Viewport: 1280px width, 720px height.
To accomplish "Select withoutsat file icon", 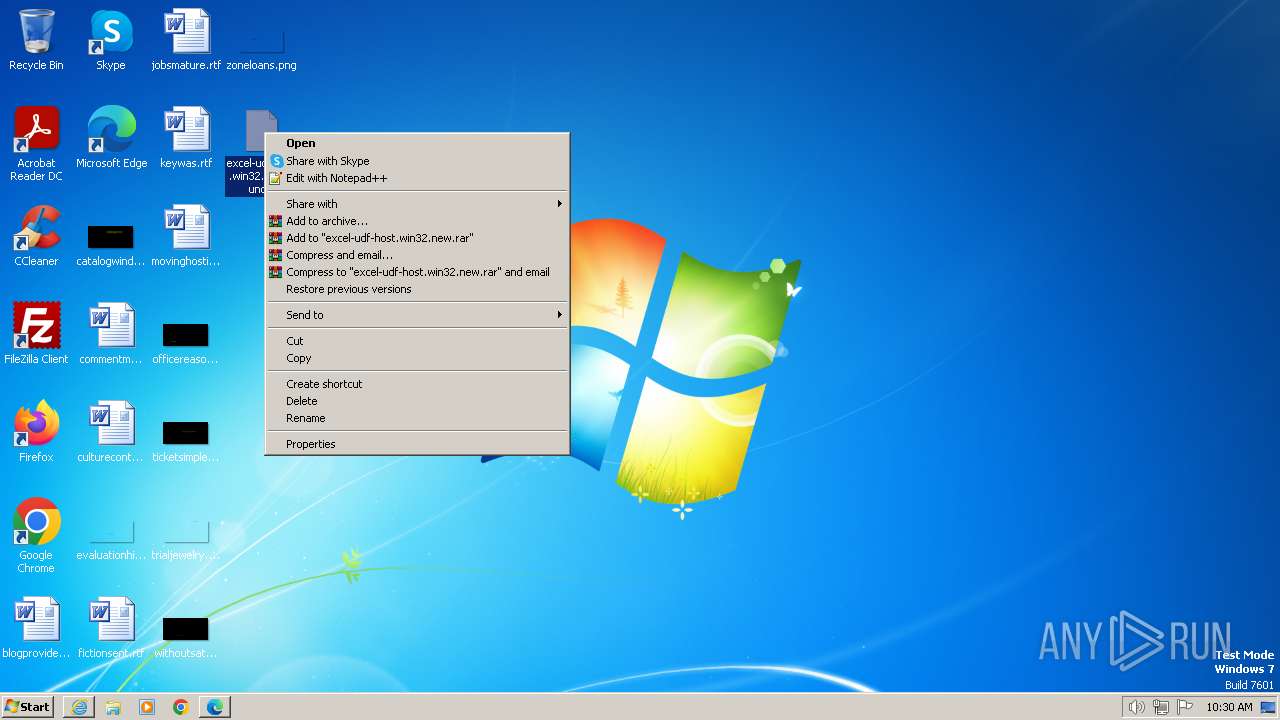I will point(186,636).
